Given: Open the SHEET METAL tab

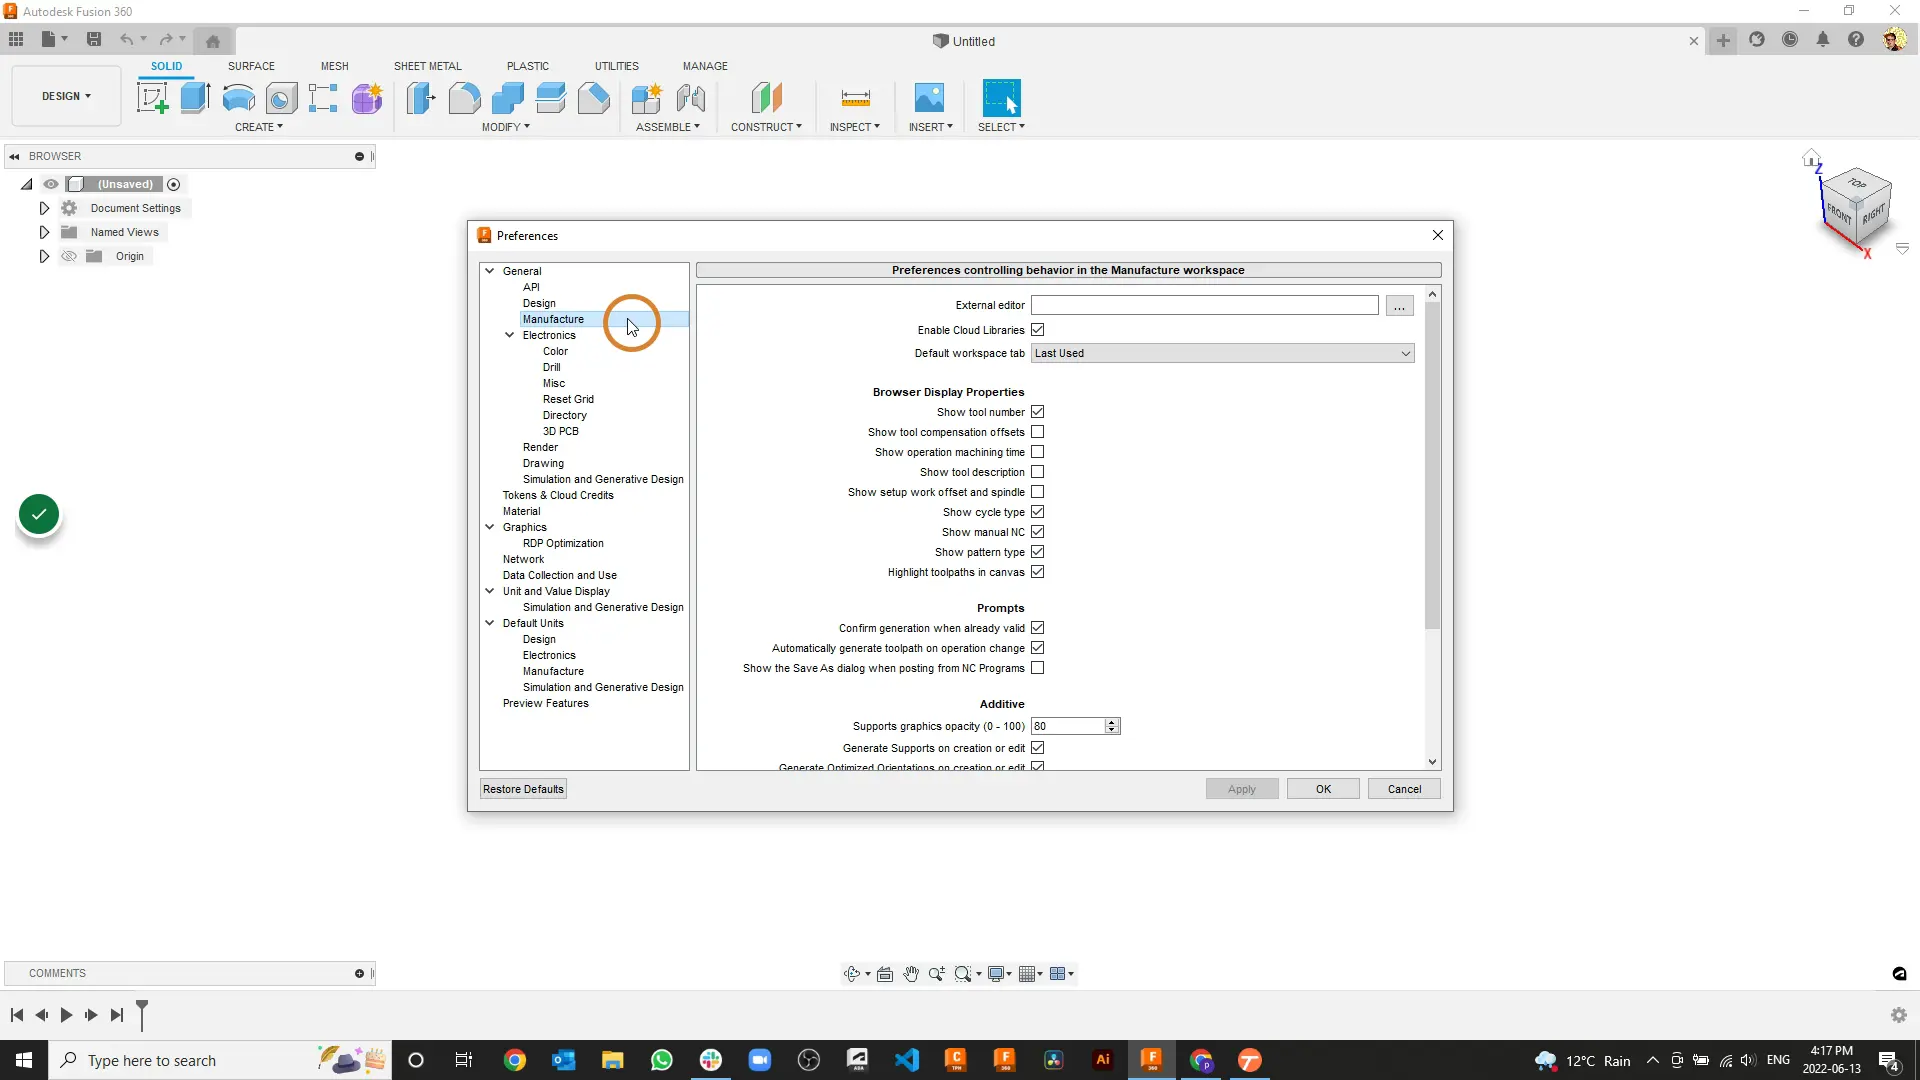Looking at the screenshot, I should [x=427, y=66].
